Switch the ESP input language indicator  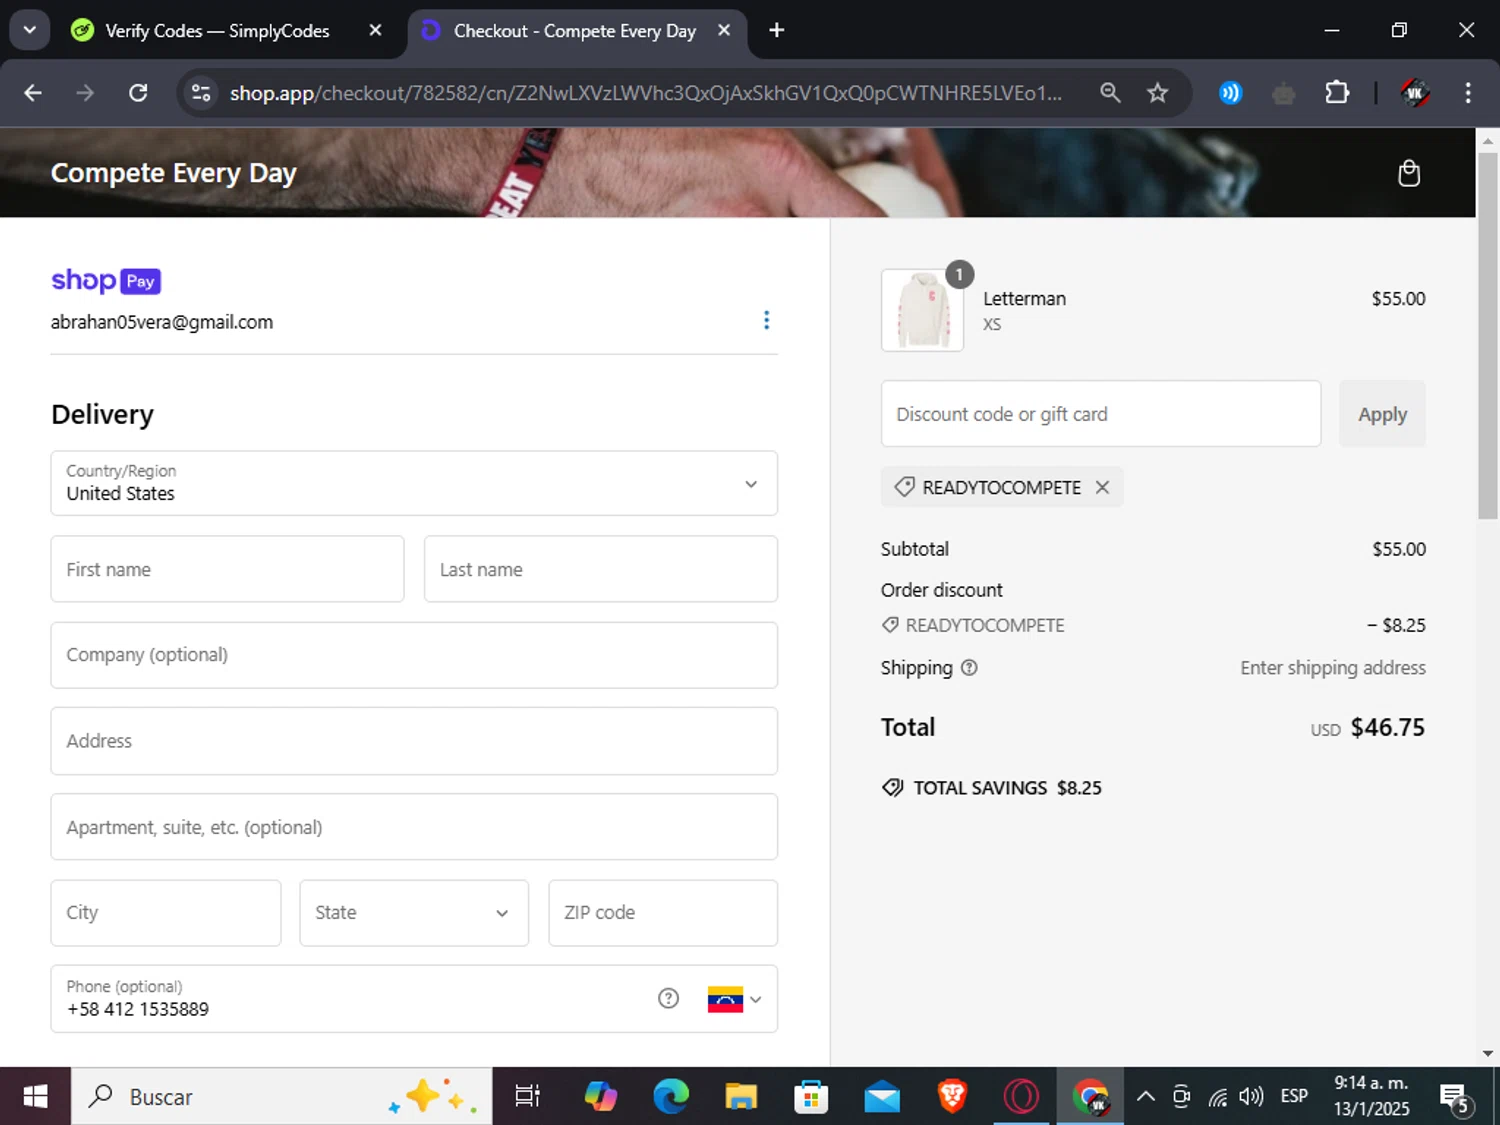tap(1294, 1097)
